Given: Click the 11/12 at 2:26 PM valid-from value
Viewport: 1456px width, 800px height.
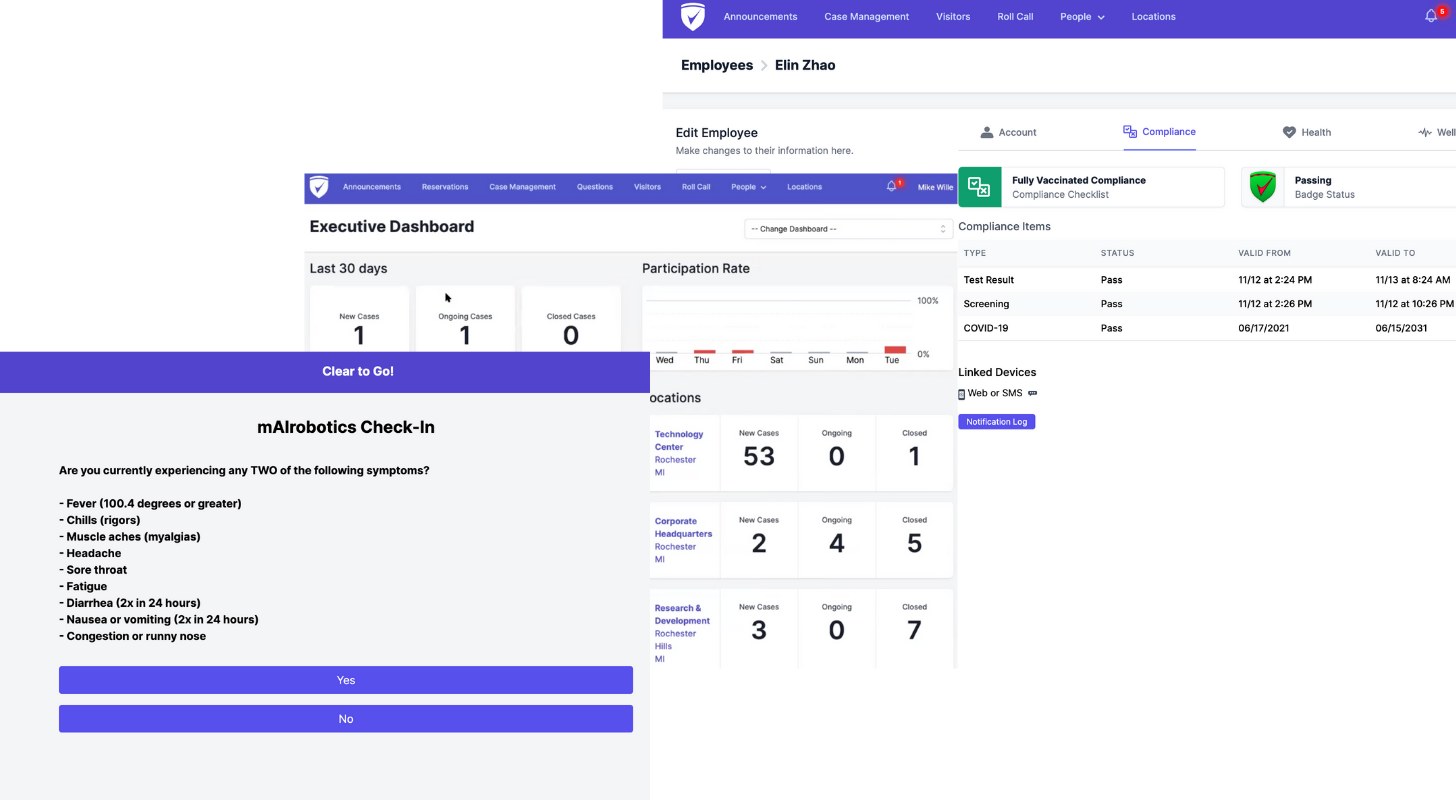Looking at the screenshot, I should tap(1275, 304).
